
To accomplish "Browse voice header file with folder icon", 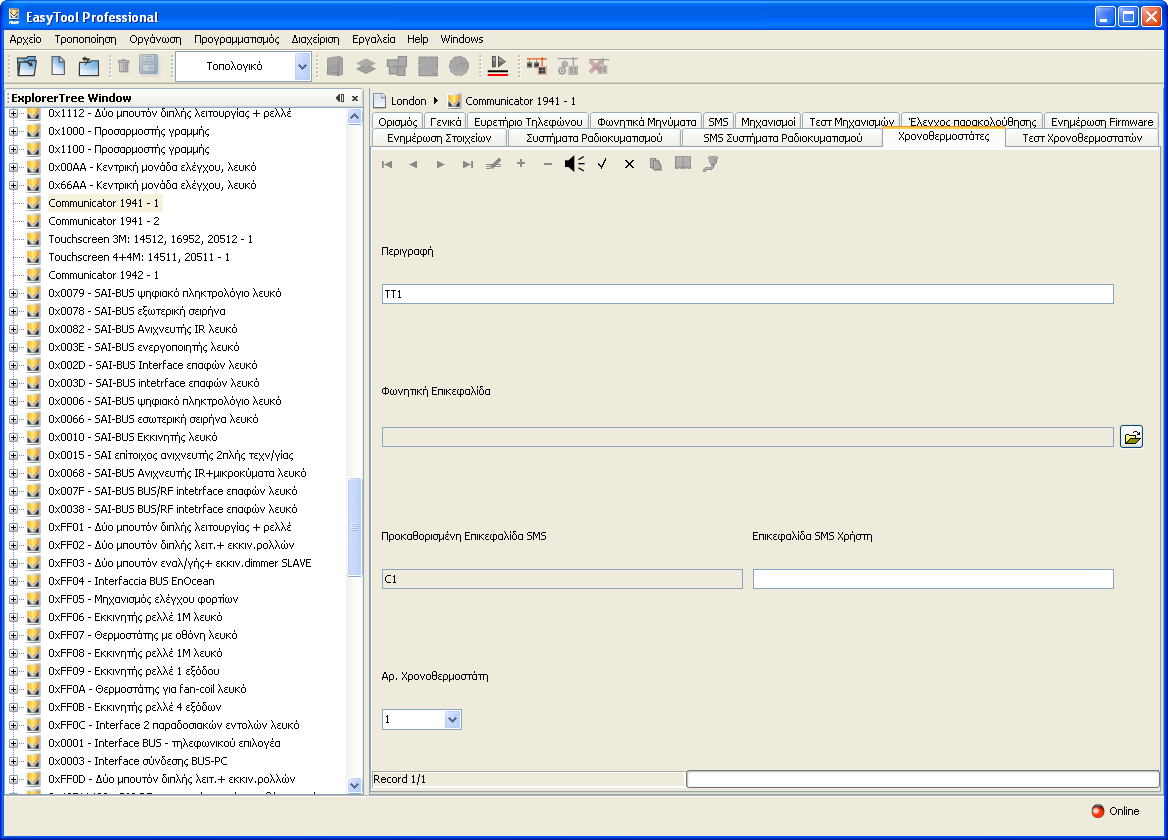I will tap(1132, 437).
